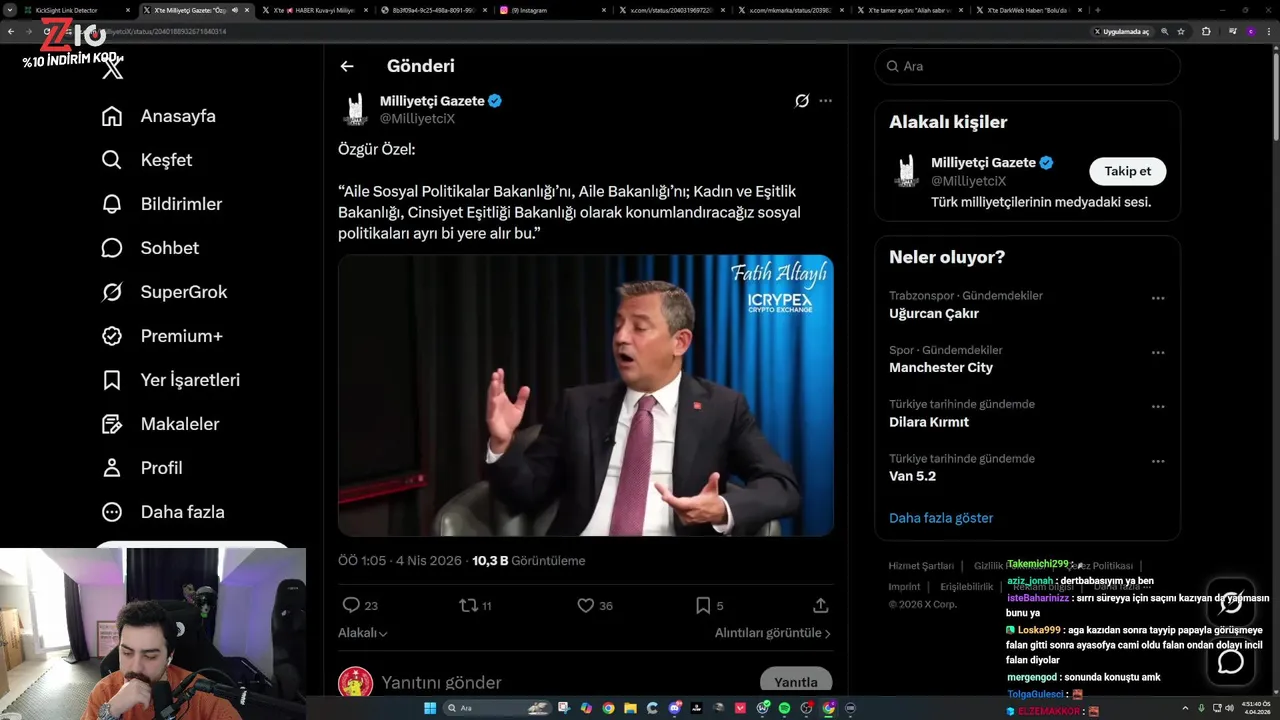Go to Anasayfa home

tap(177, 116)
